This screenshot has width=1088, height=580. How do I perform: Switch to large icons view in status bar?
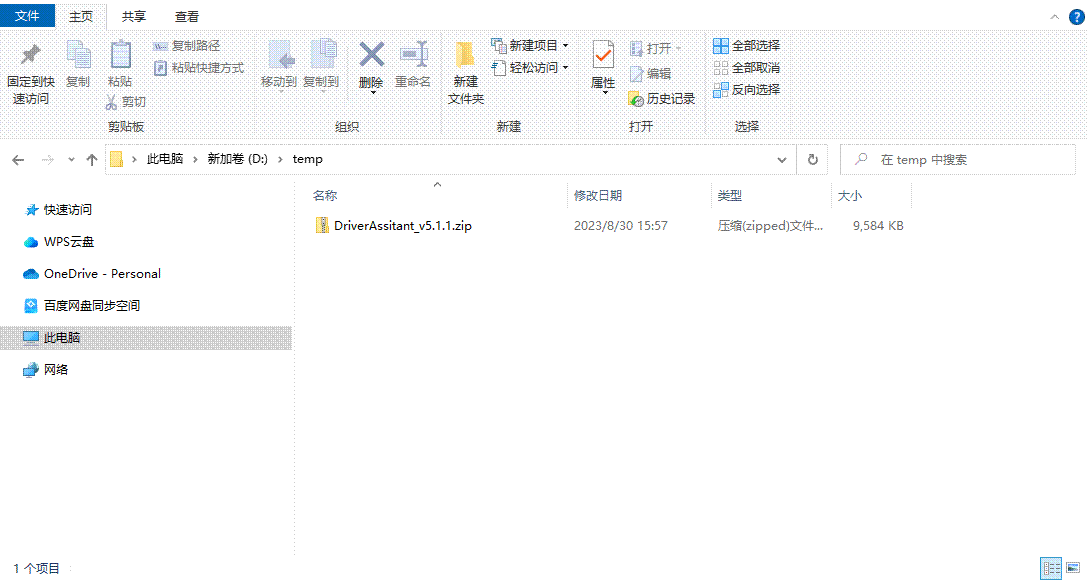tap(1073, 568)
